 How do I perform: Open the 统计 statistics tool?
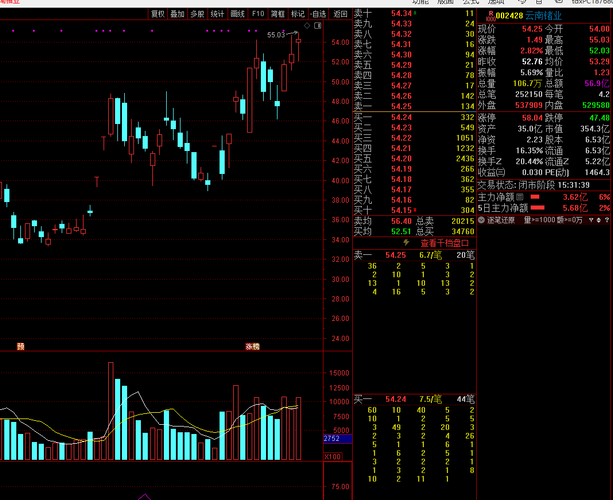[218, 14]
